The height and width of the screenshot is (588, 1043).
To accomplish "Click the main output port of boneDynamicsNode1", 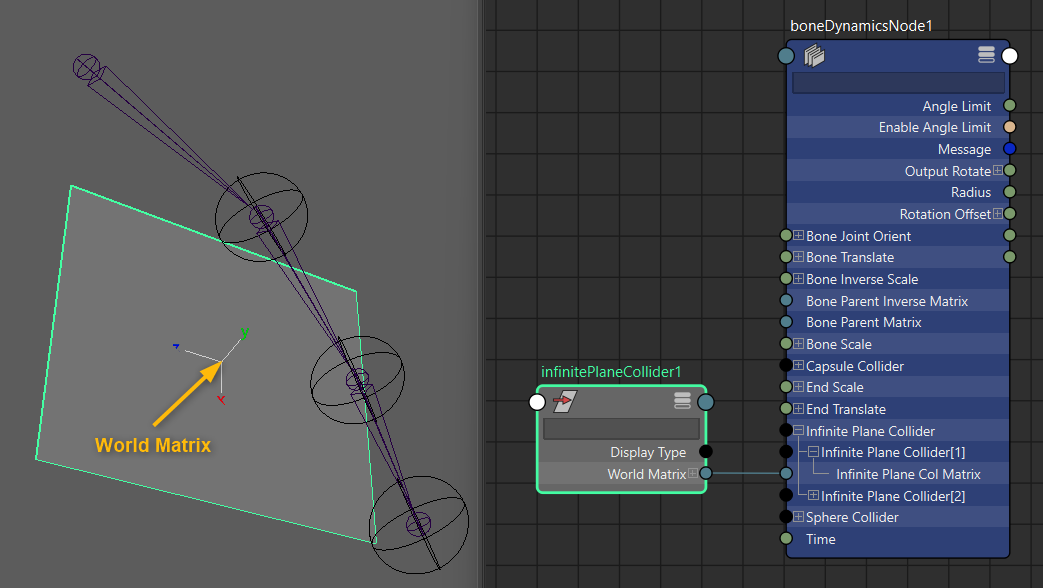I will 1009,56.
